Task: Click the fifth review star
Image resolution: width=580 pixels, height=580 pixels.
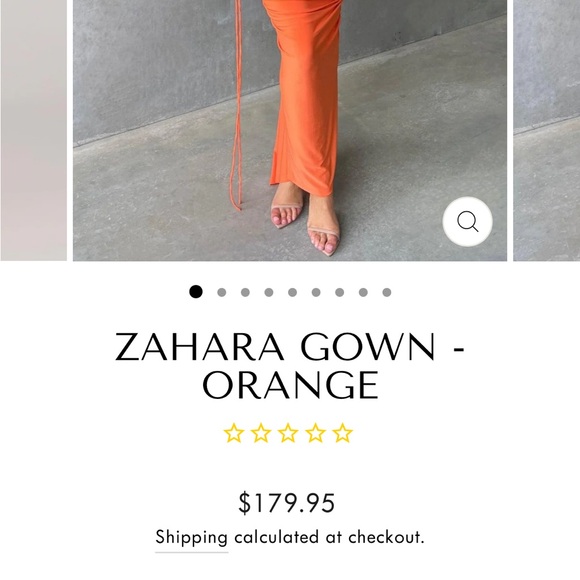Action: [343, 433]
